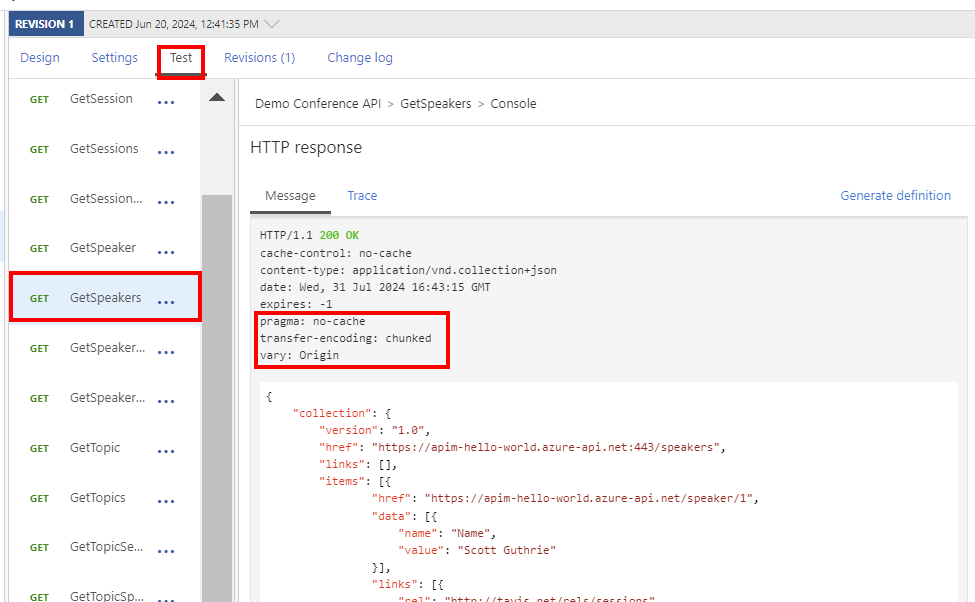Click the vary: Origin line
Viewport: 975px width, 602px height.
click(299, 355)
